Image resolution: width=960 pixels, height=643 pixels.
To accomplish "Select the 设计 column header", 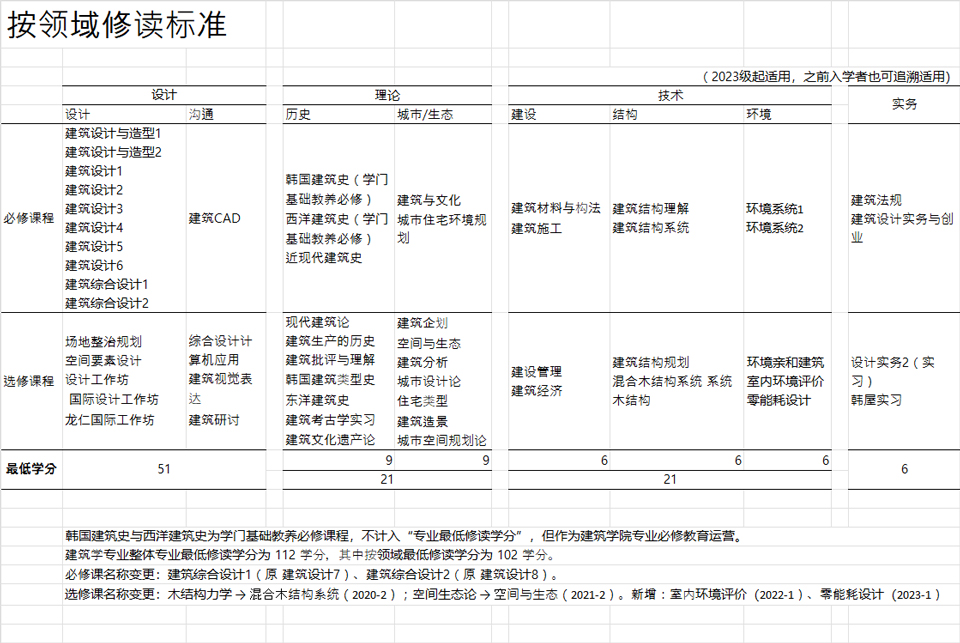I will [x=165, y=95].
